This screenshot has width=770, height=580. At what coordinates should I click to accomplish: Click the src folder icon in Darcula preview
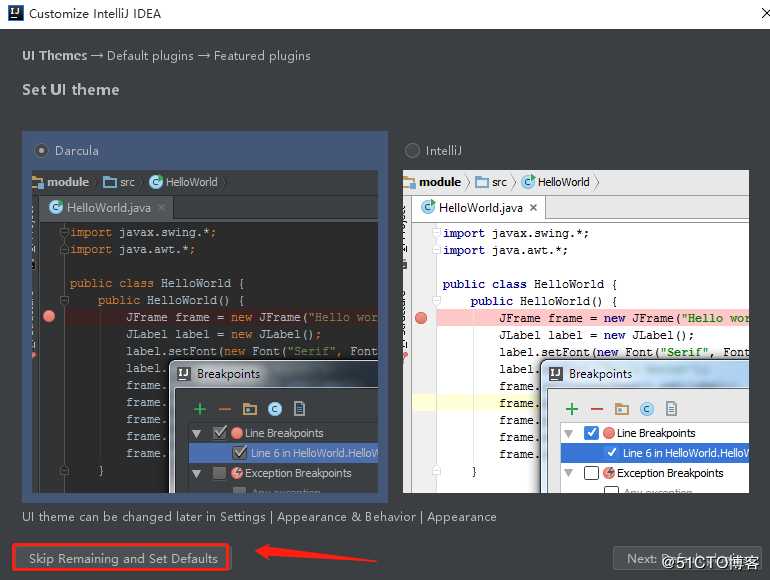110,182
